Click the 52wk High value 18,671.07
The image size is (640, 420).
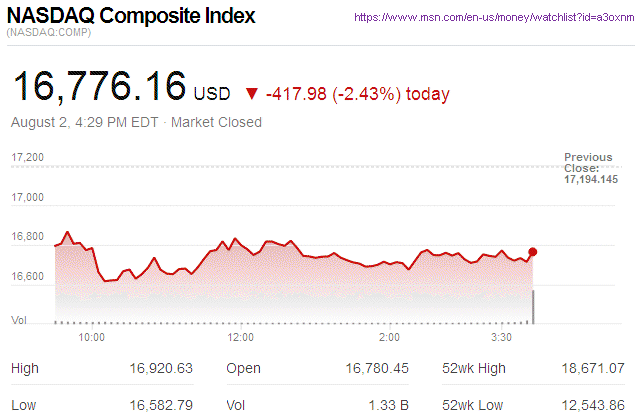click(x=592, y=368)
